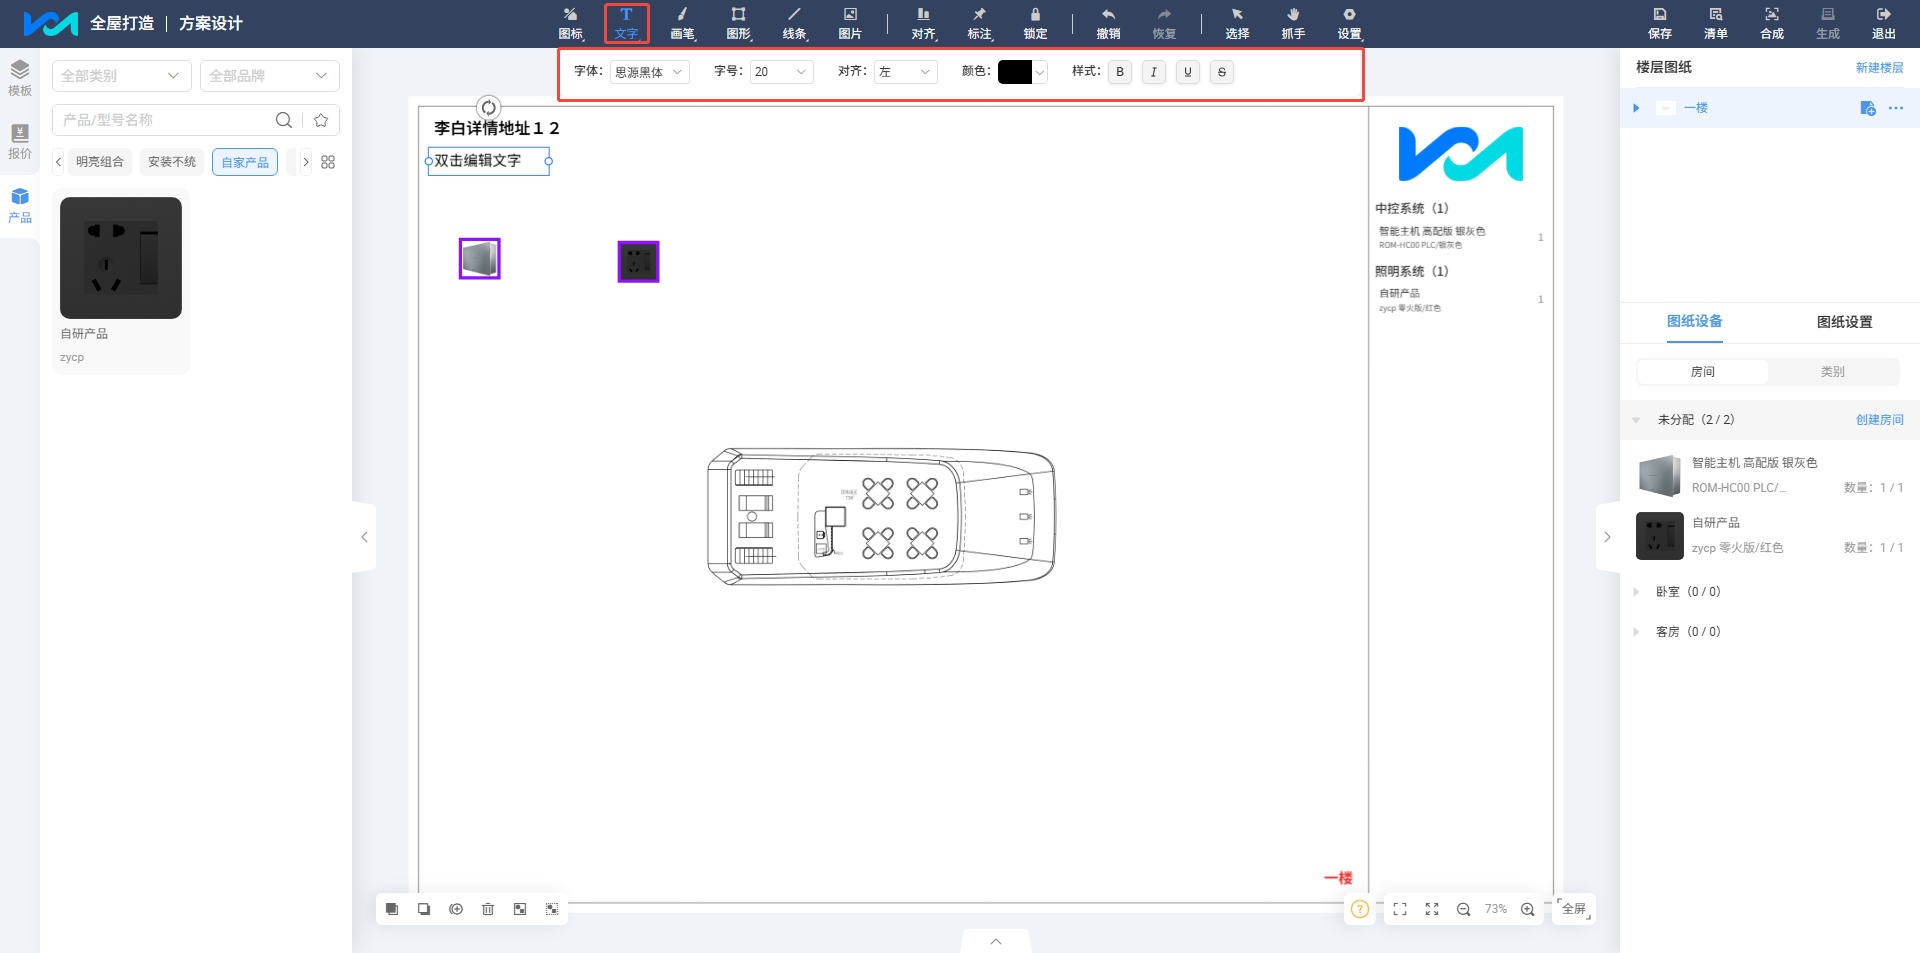Open the 清单 list

point(1716,23)
